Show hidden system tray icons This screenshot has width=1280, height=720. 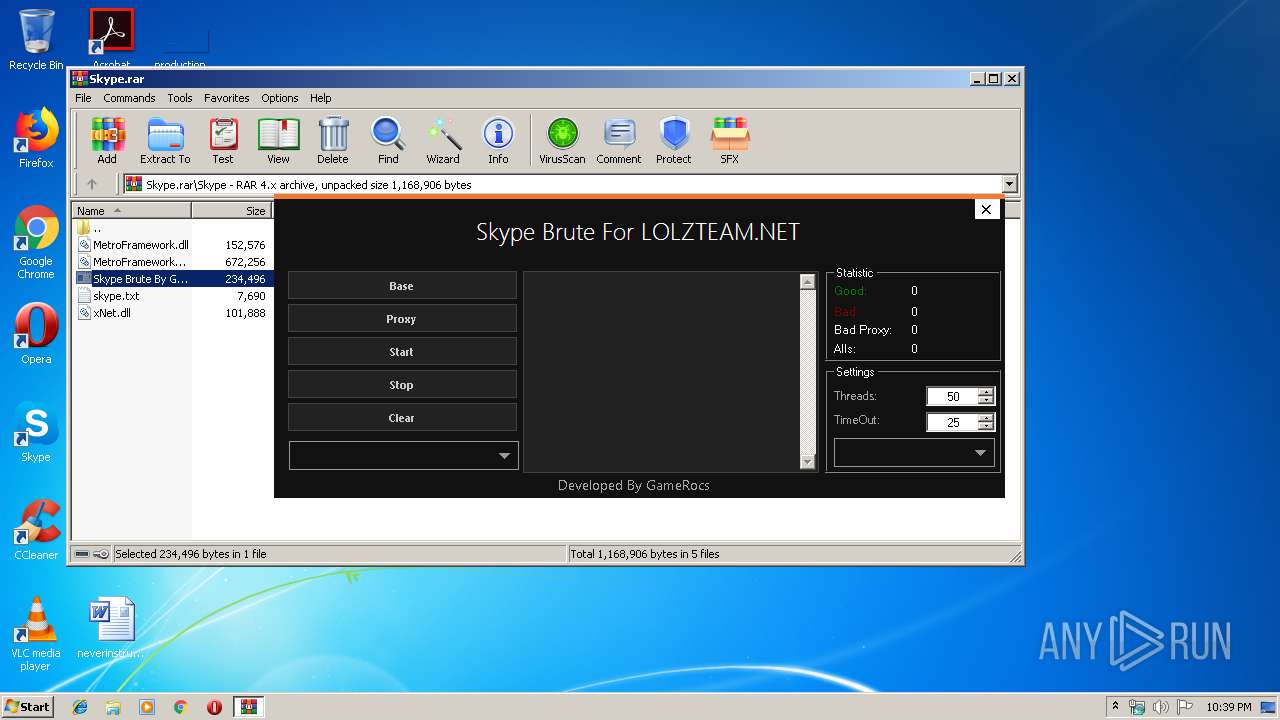1115,707
